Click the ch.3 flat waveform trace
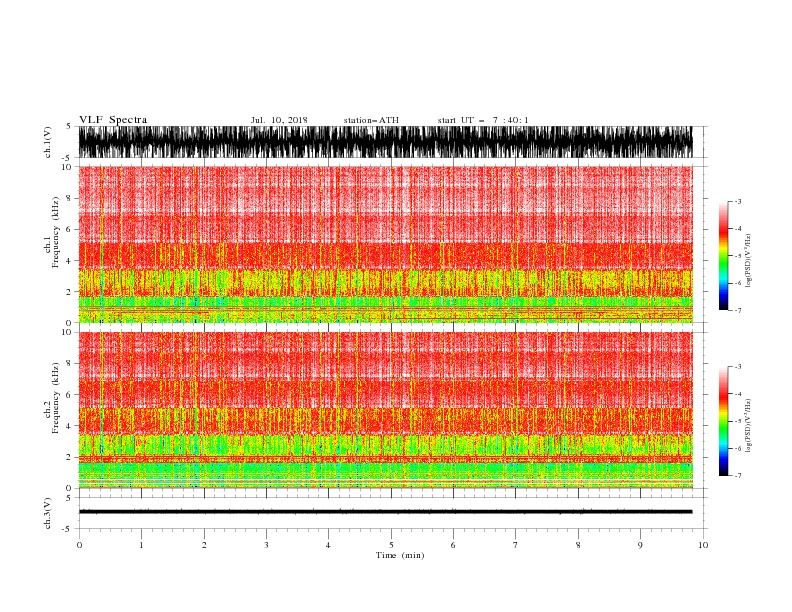 385,512
